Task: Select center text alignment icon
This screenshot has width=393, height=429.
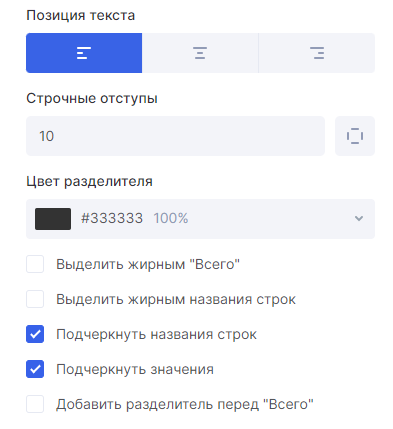Action: pyautogui.click(x=200, y=53)
